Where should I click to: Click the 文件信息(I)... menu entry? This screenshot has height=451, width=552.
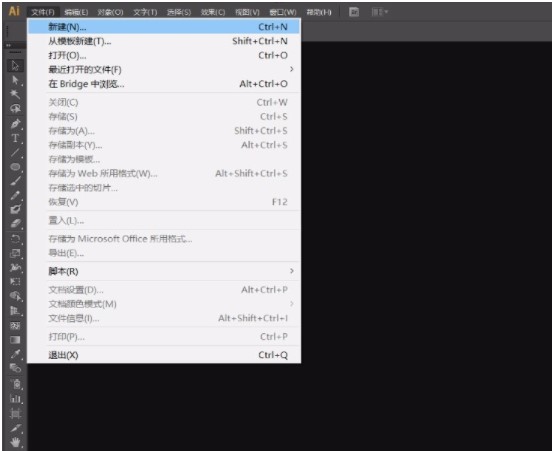point(164,318)
